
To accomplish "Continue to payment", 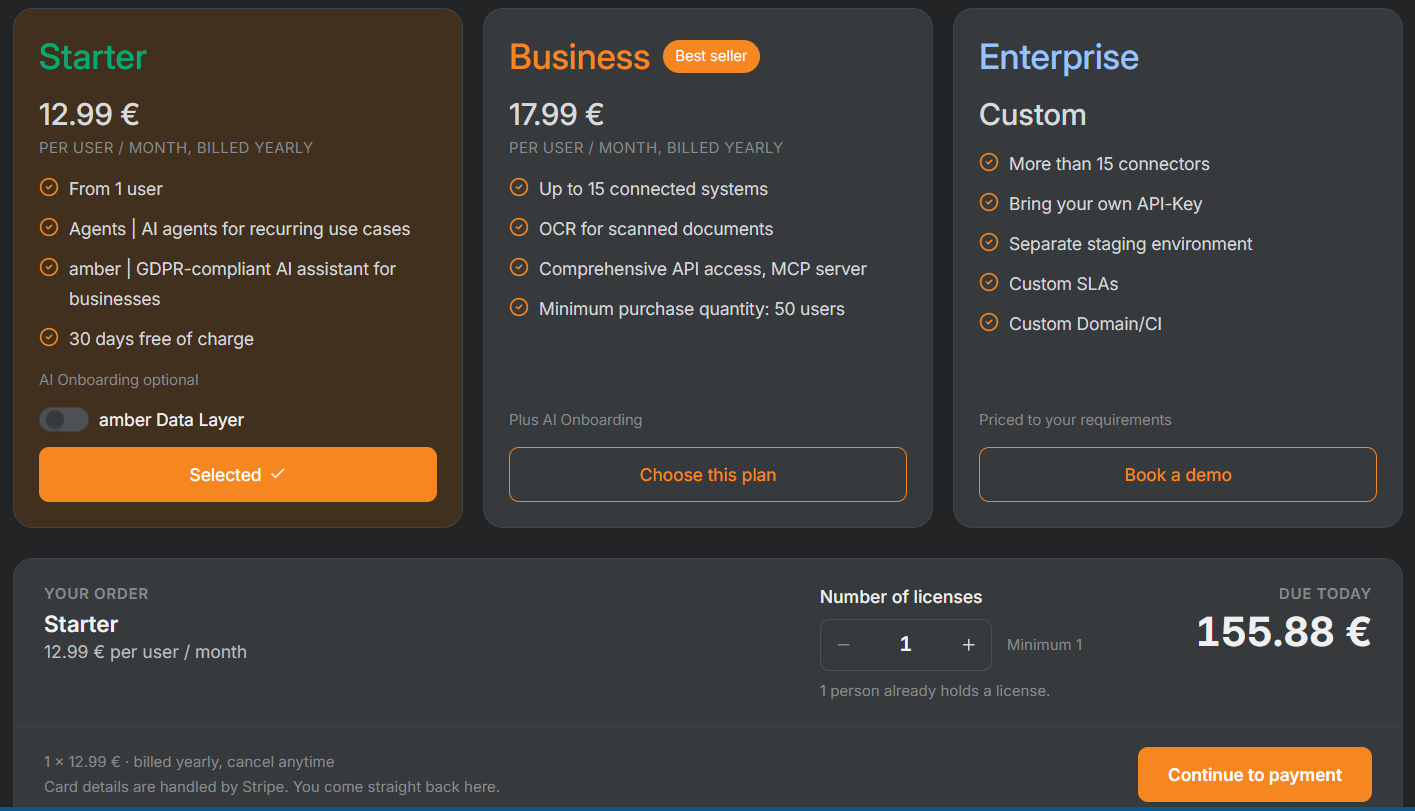I will click(x=1255, y=774).
